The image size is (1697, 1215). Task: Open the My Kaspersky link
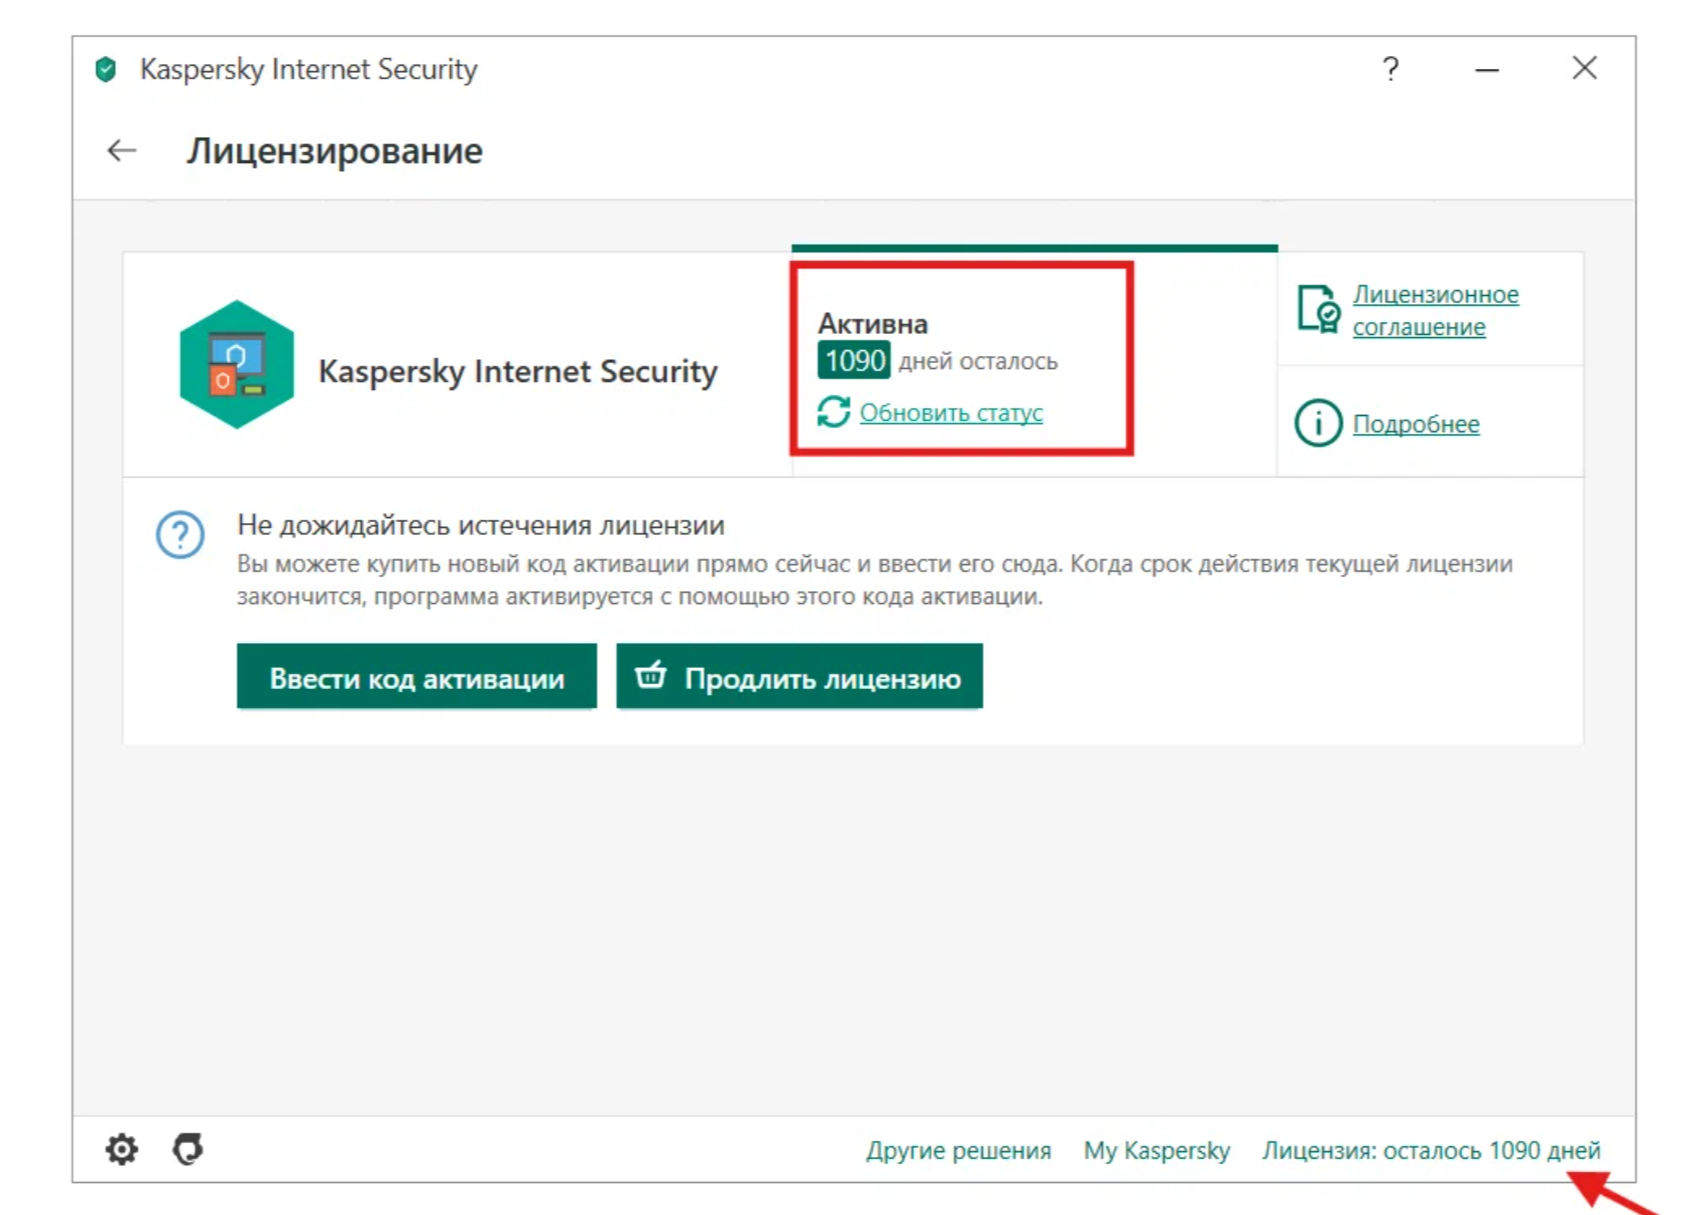click(x=1157, y=1150)
